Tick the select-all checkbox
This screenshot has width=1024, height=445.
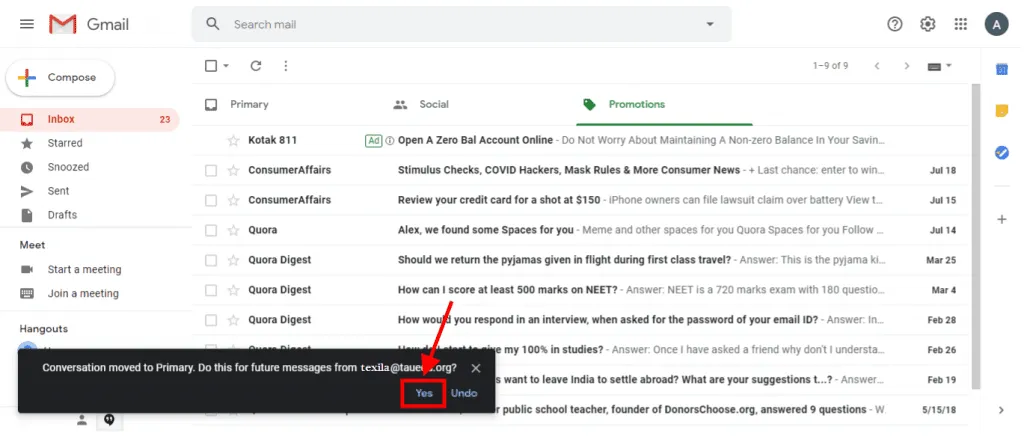211,66
